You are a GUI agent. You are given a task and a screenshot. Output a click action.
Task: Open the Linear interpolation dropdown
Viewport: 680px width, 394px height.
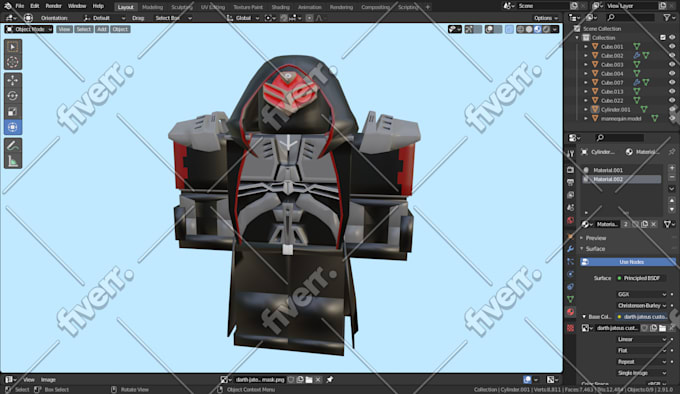click(x=641, y=339)
